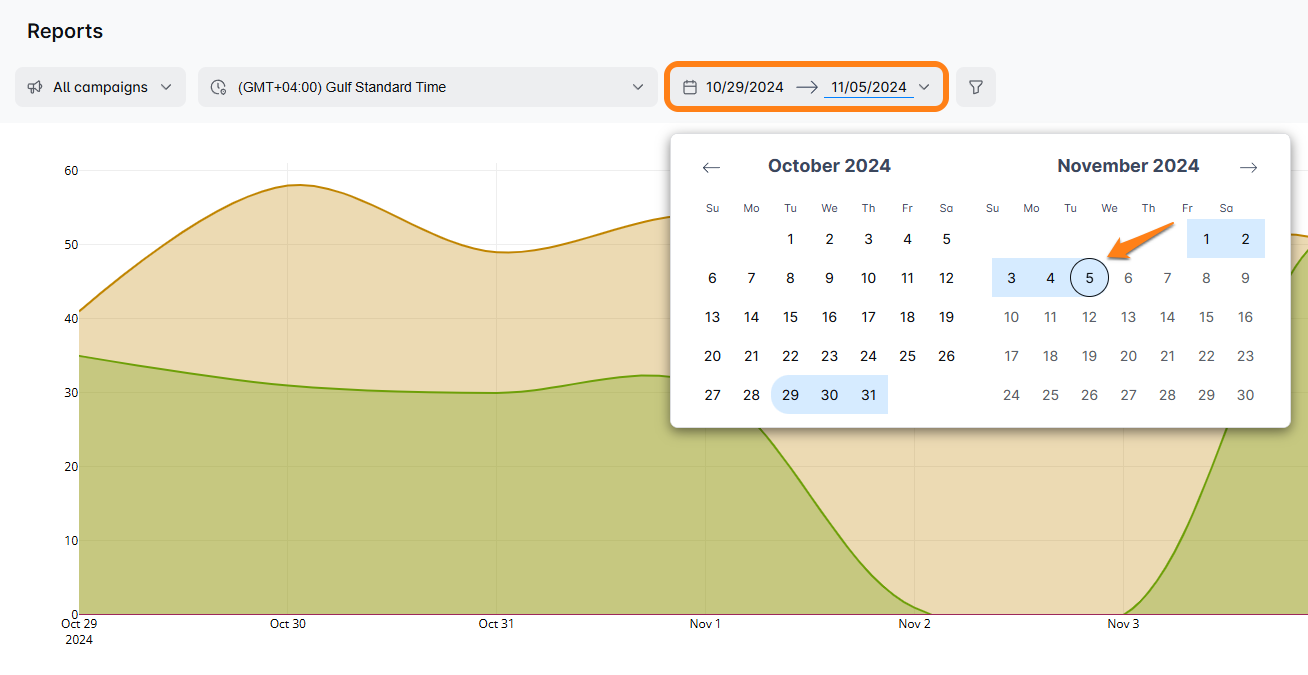Choose November 1 in the calendar

pyautogui.click(x=1206, y=239)
